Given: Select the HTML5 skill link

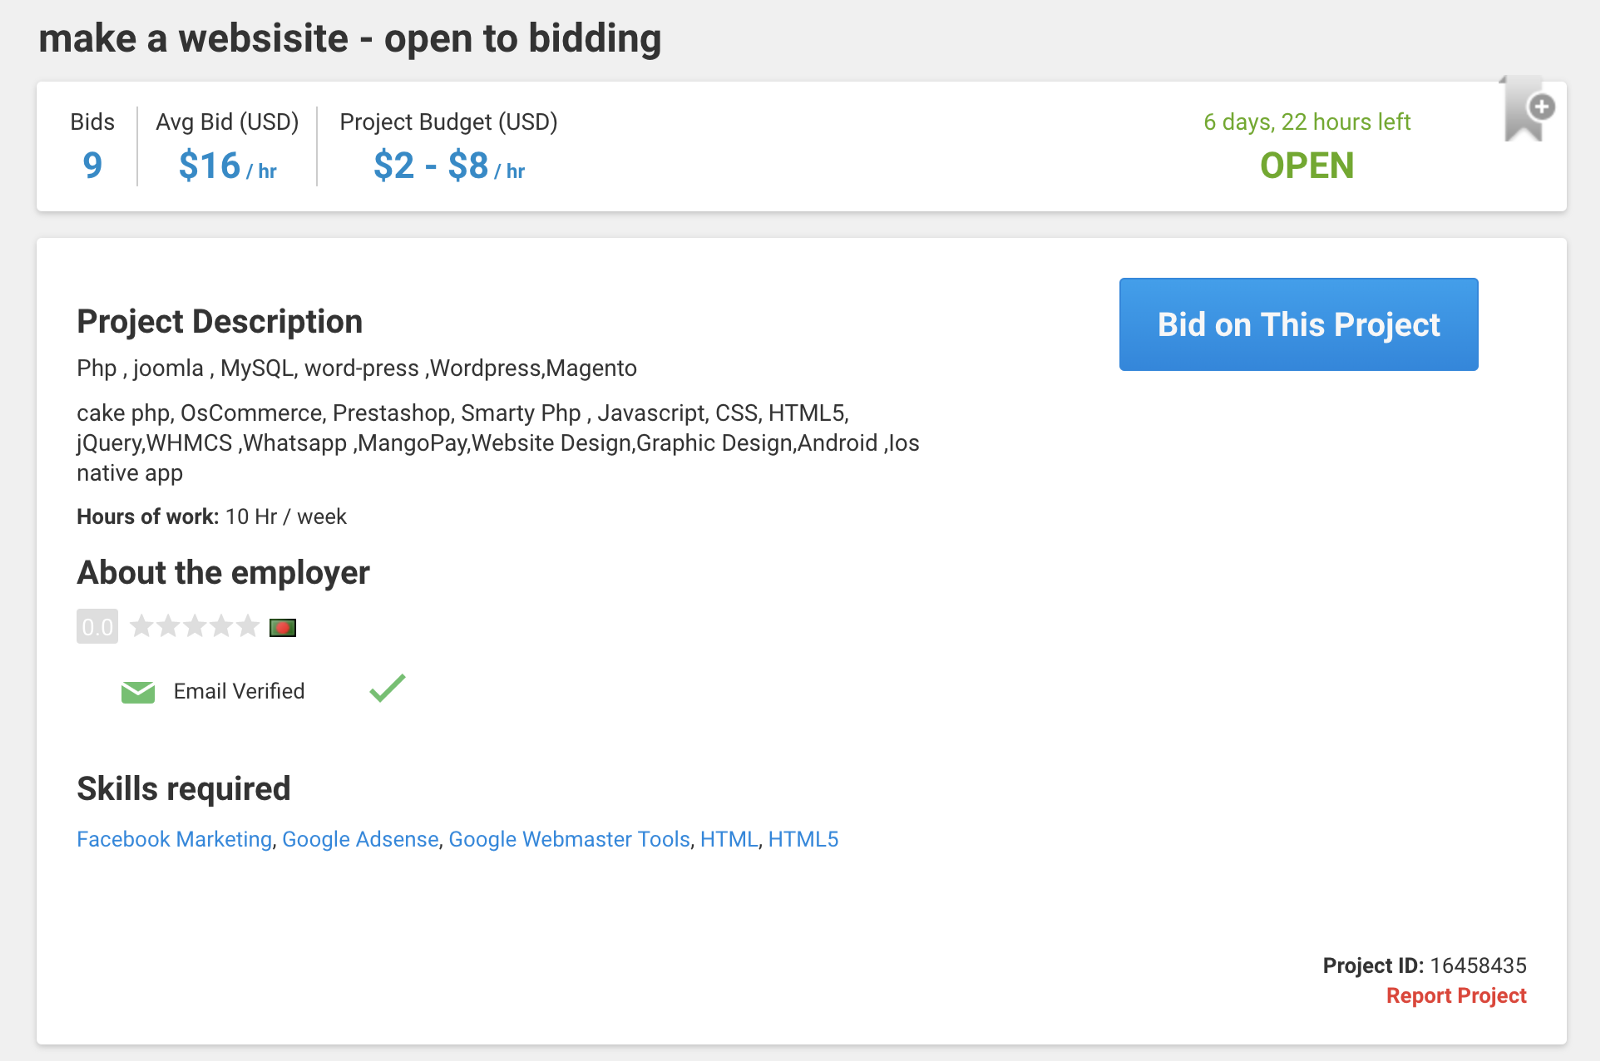Looking at the screenshot, I should (803, 839).
